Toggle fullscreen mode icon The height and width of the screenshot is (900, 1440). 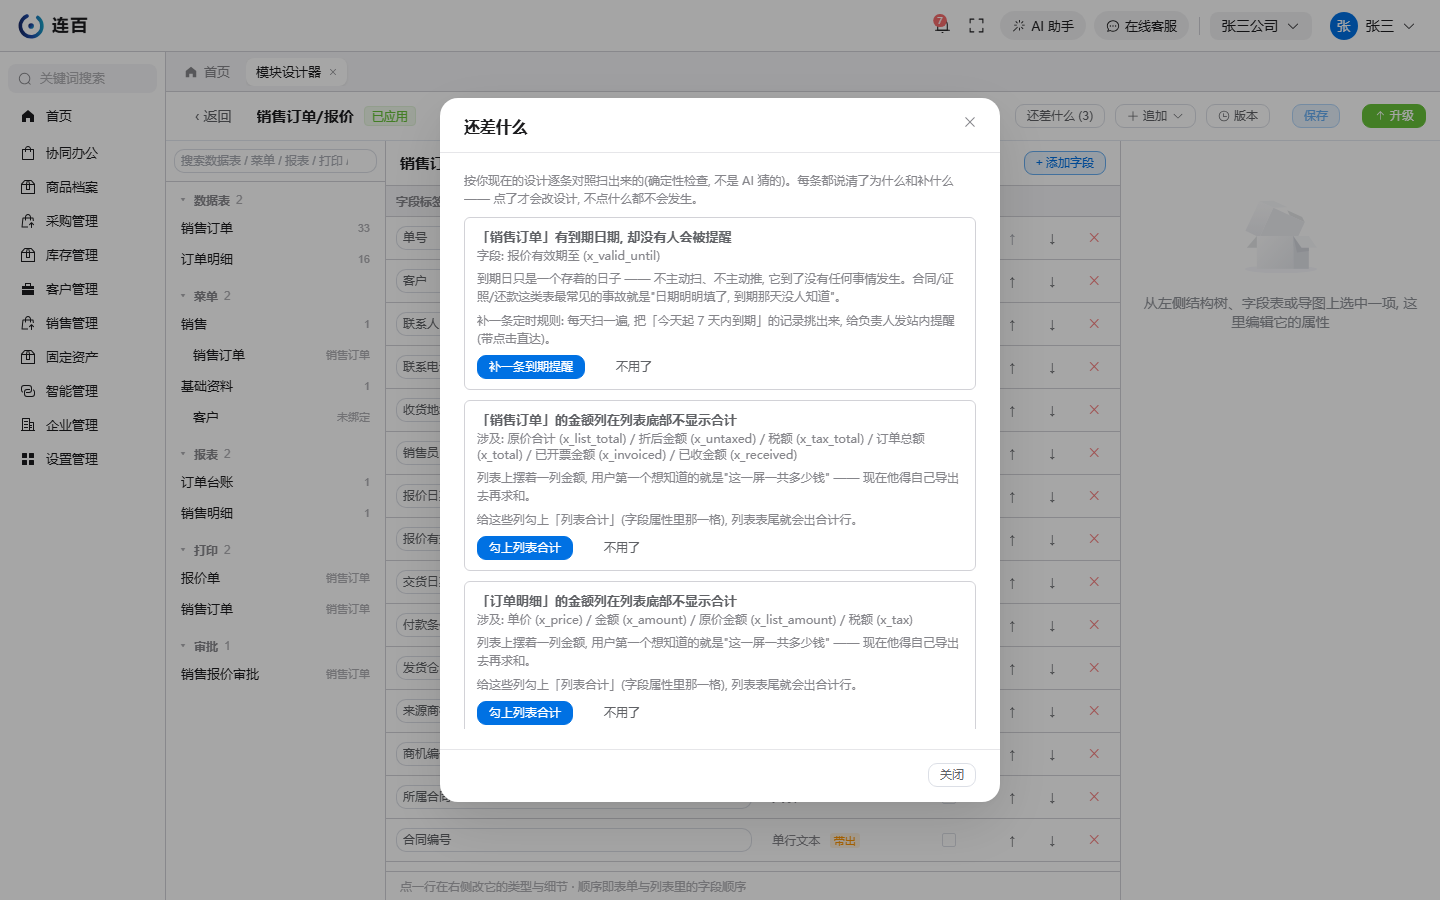tap(977, 26)
